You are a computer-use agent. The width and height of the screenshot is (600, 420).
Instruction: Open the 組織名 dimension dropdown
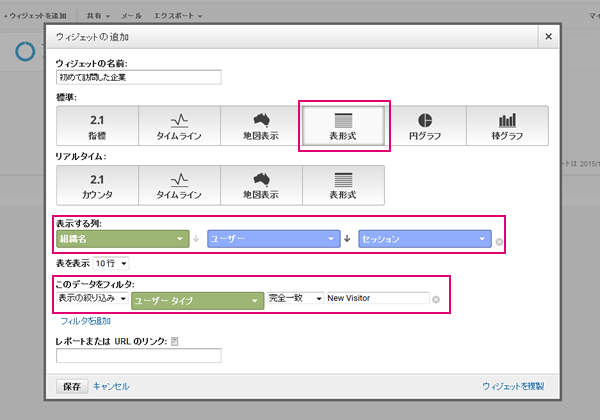pyautogui.click(x=123, y=240)
